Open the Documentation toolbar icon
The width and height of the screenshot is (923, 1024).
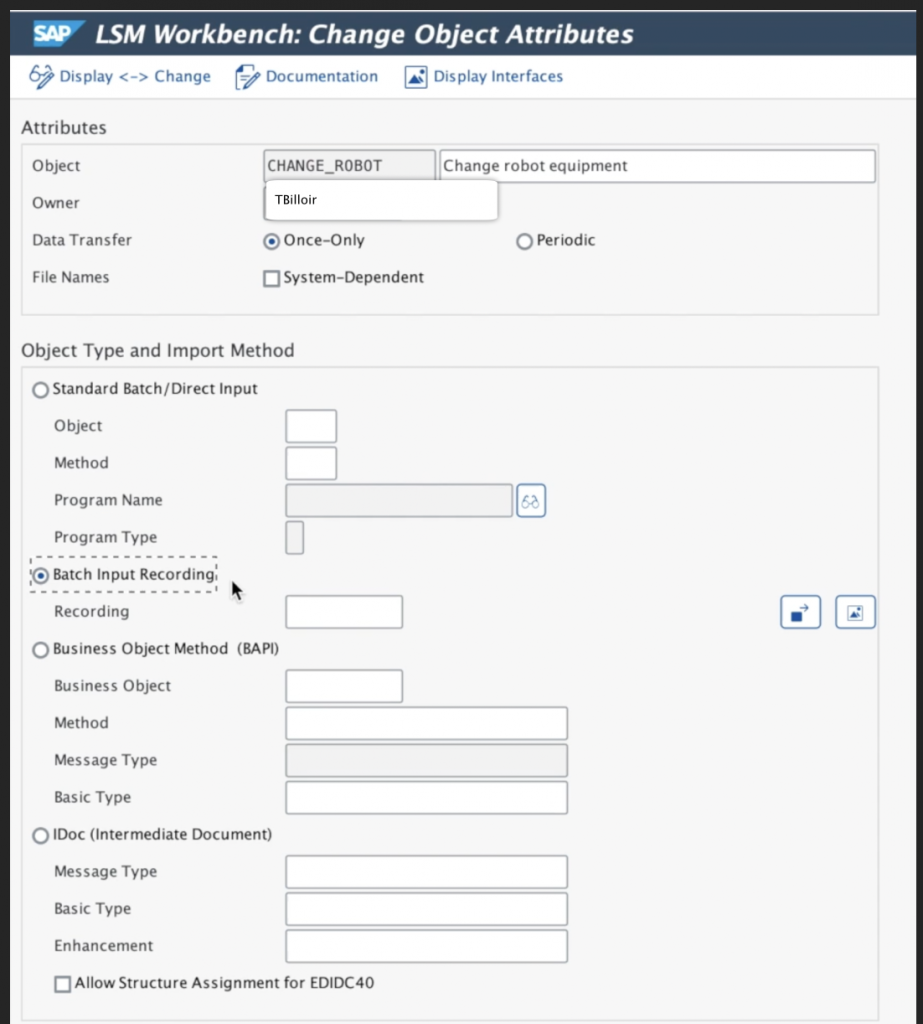[247, 77]
